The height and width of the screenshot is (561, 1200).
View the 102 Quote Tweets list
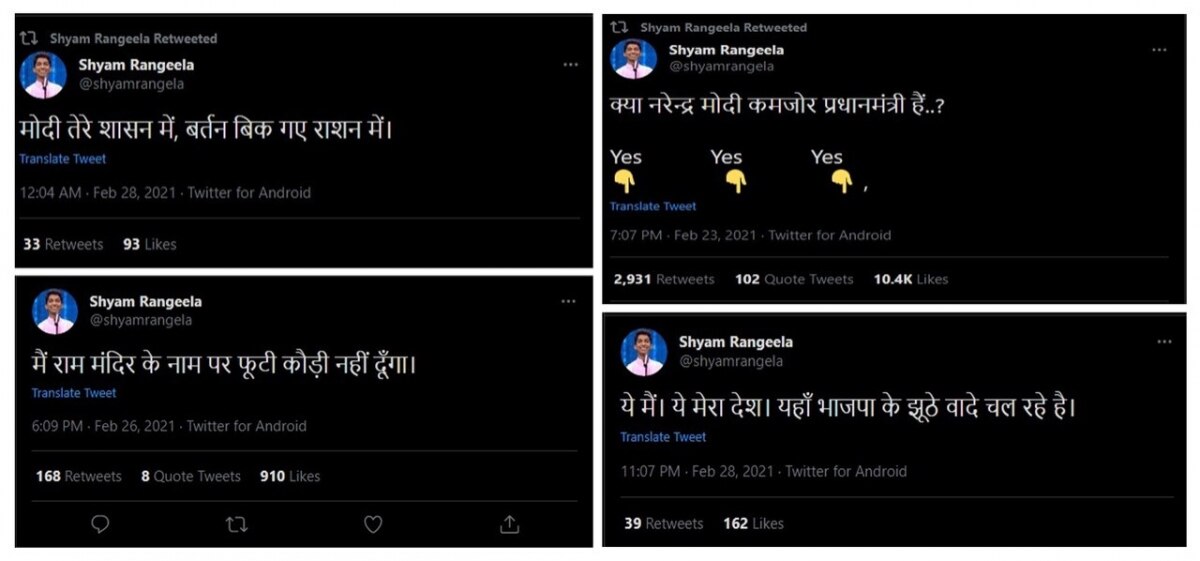coord(794,279)
